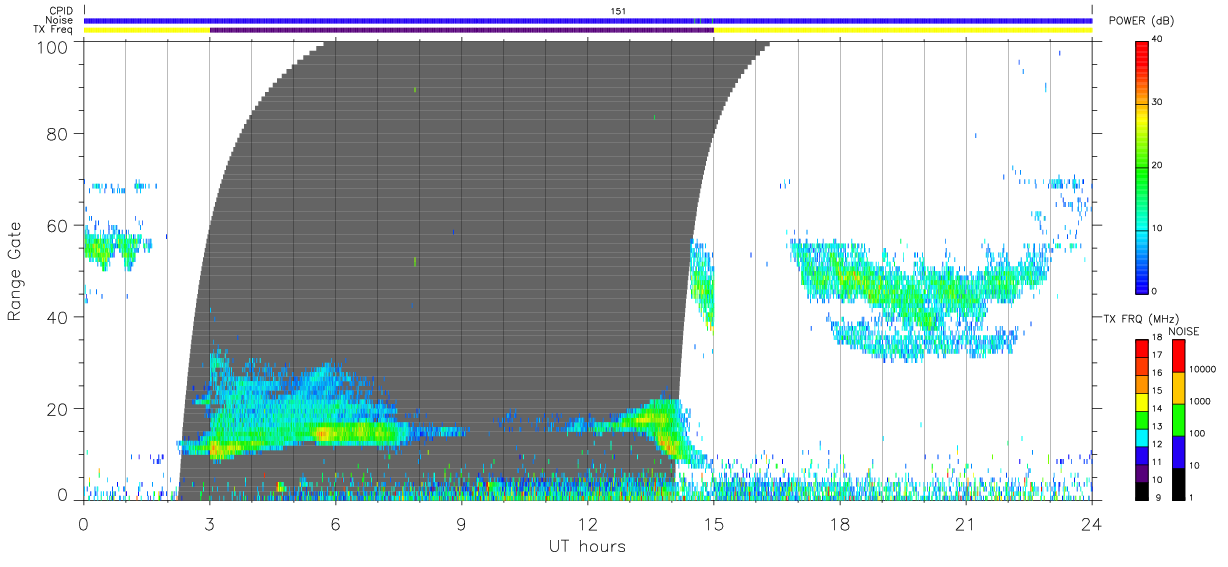Click the 30 tick on the power colorbar
Image resolution: width=1228 pixels, height=567 pixels.
[1159, 102]
